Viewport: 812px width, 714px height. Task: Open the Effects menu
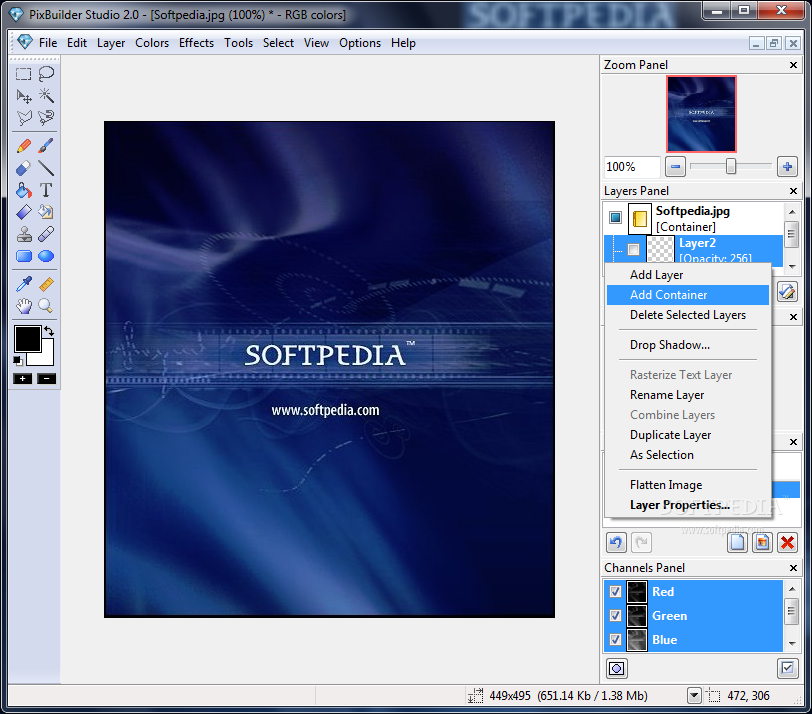[x=196, y=43]
